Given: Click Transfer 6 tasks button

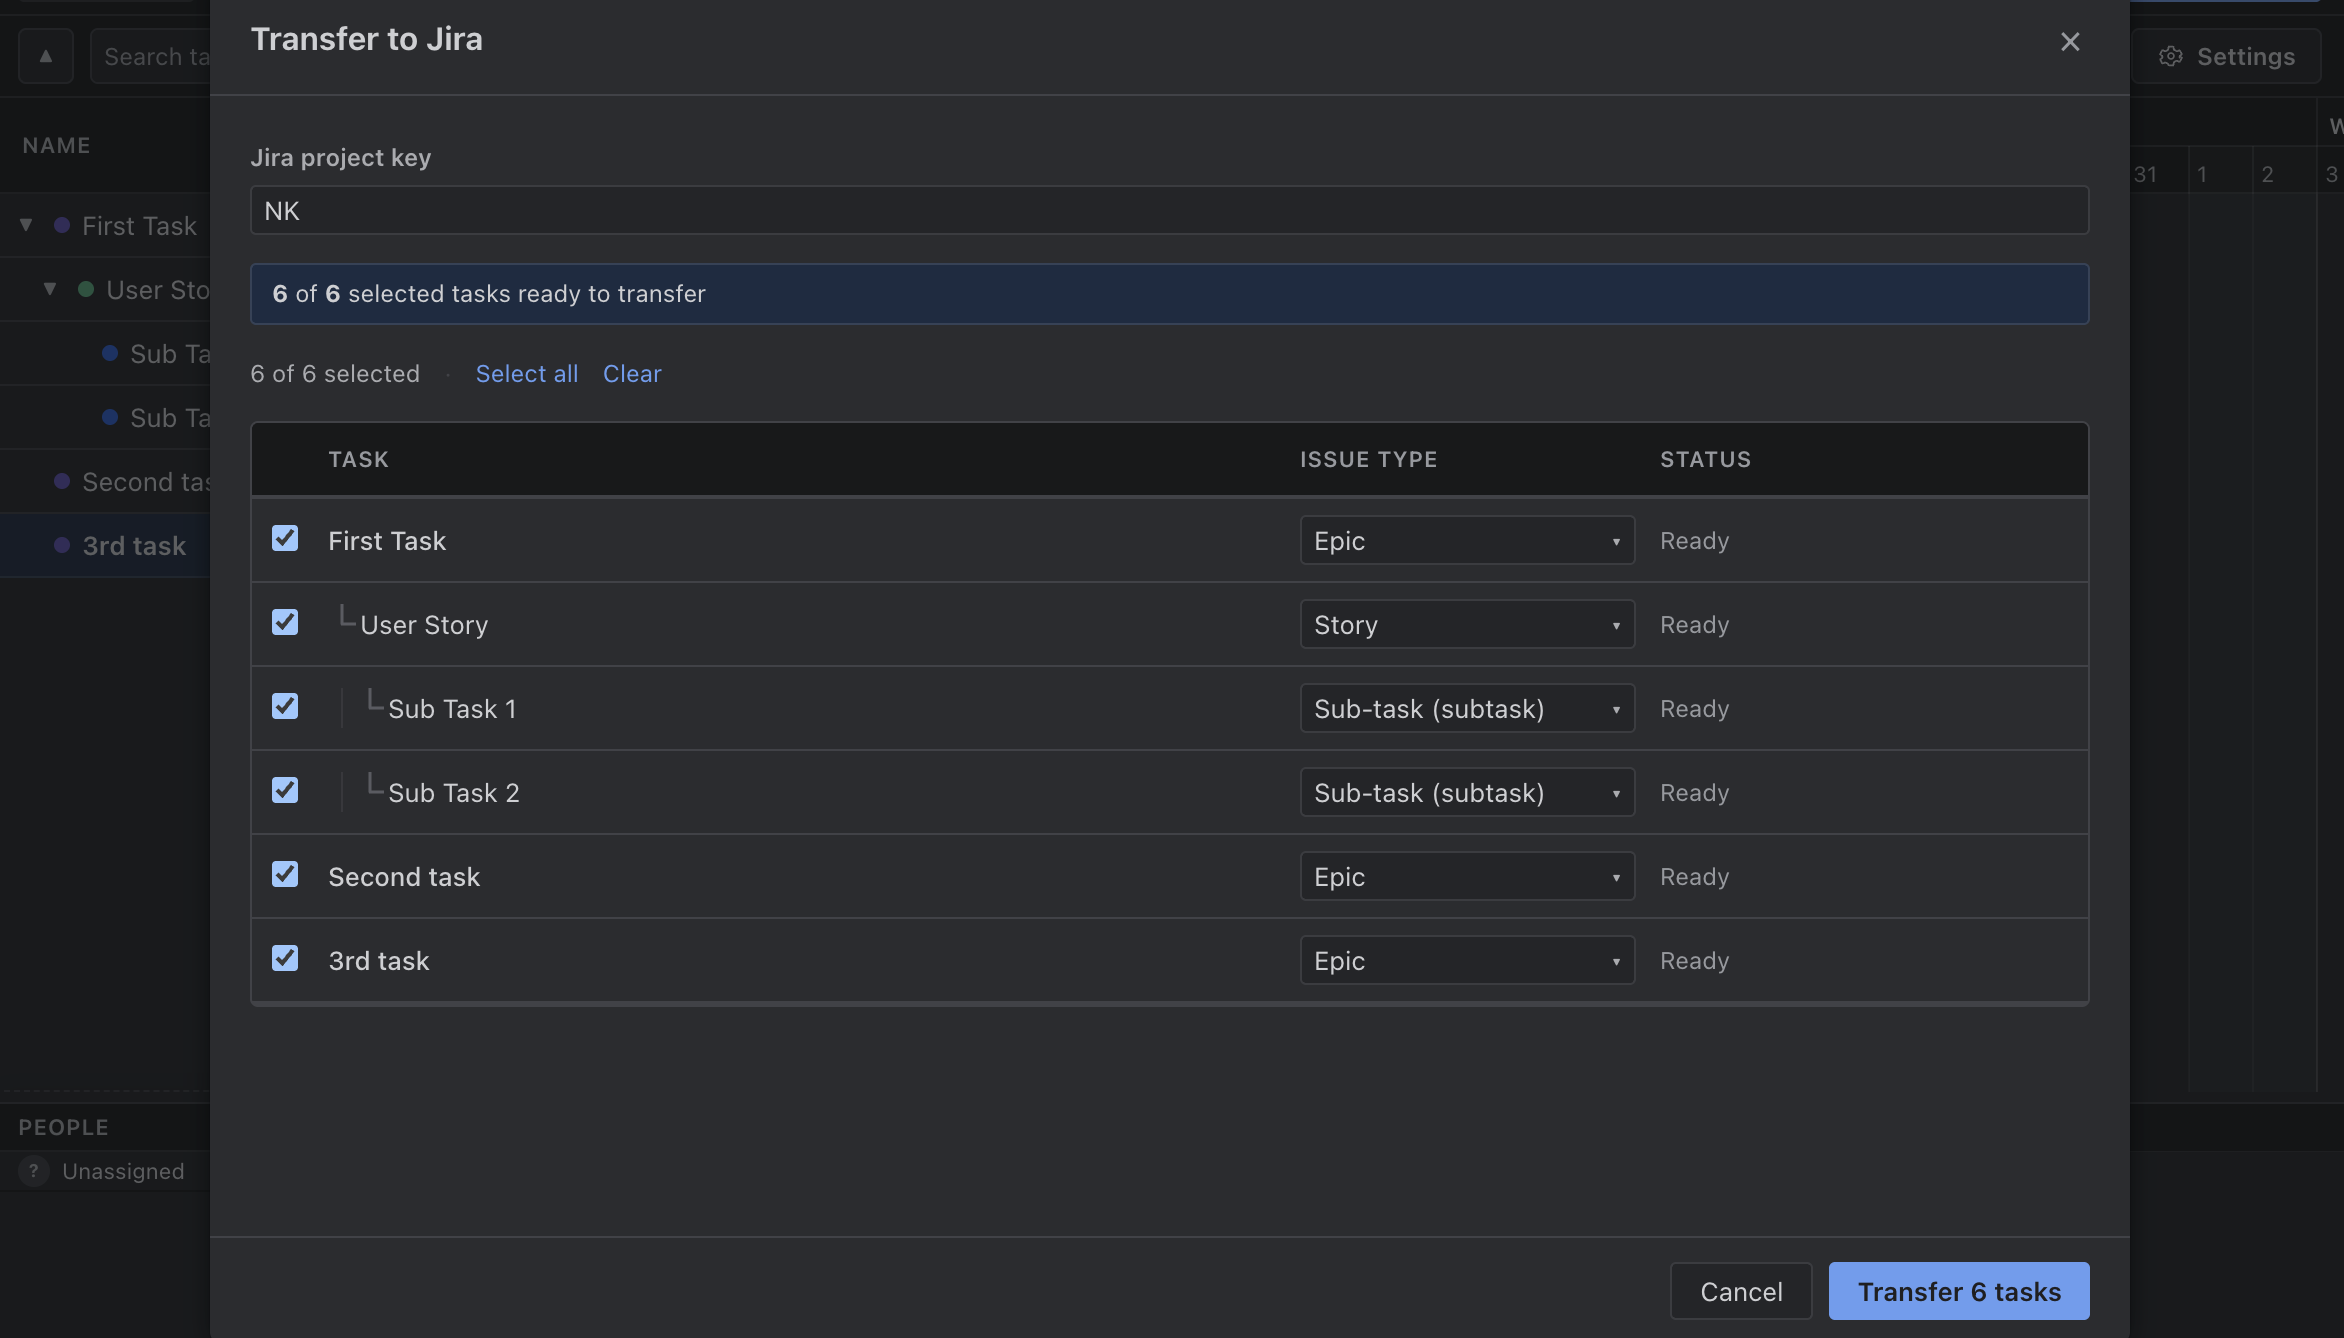Looking at the screenshot, I should [1959, 1291].
